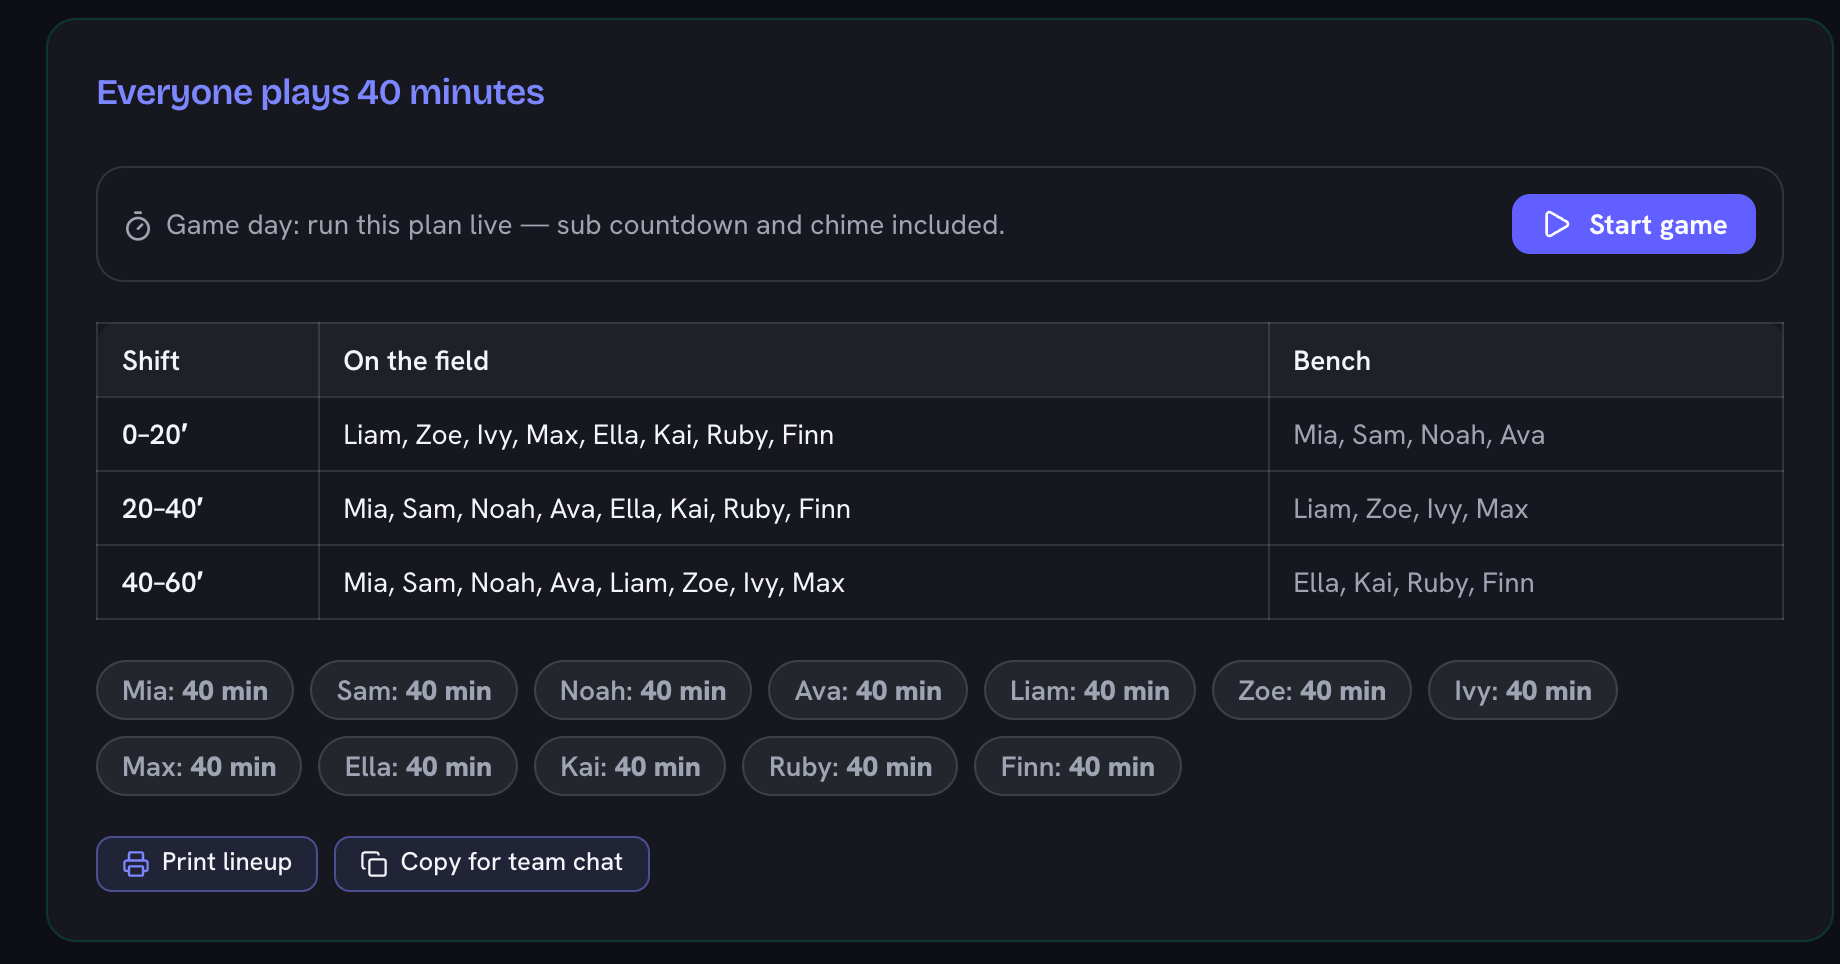1840x964 pixels.
Task: Select the Sam: 40 min chip
Action: click(x=414, y=690)
